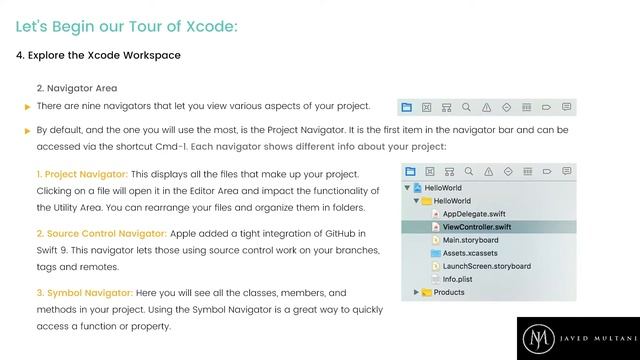Click the "2. Navigator Area" subheading
Screen dimensions: 640x360
pos(77,88)
